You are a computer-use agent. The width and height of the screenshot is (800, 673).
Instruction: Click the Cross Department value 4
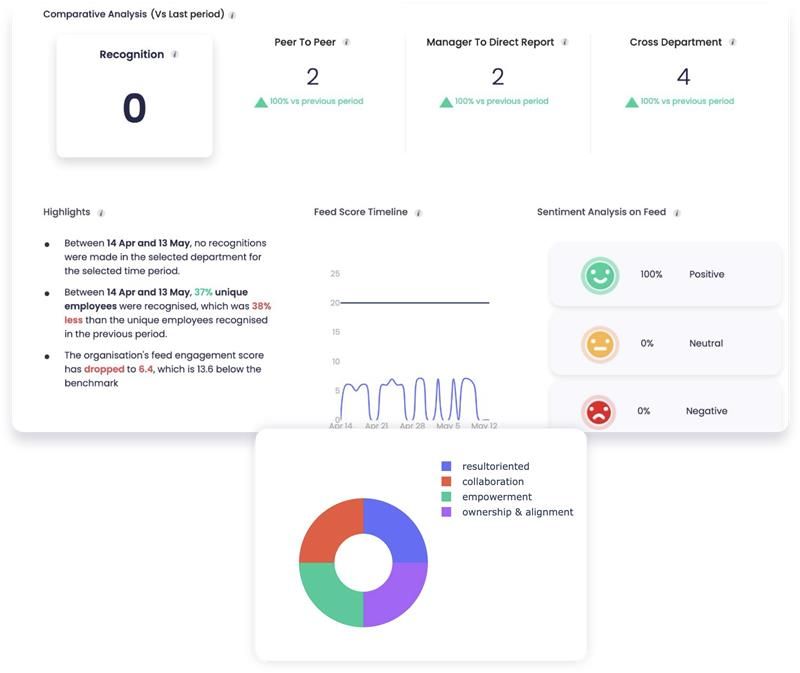coord(684,77)
